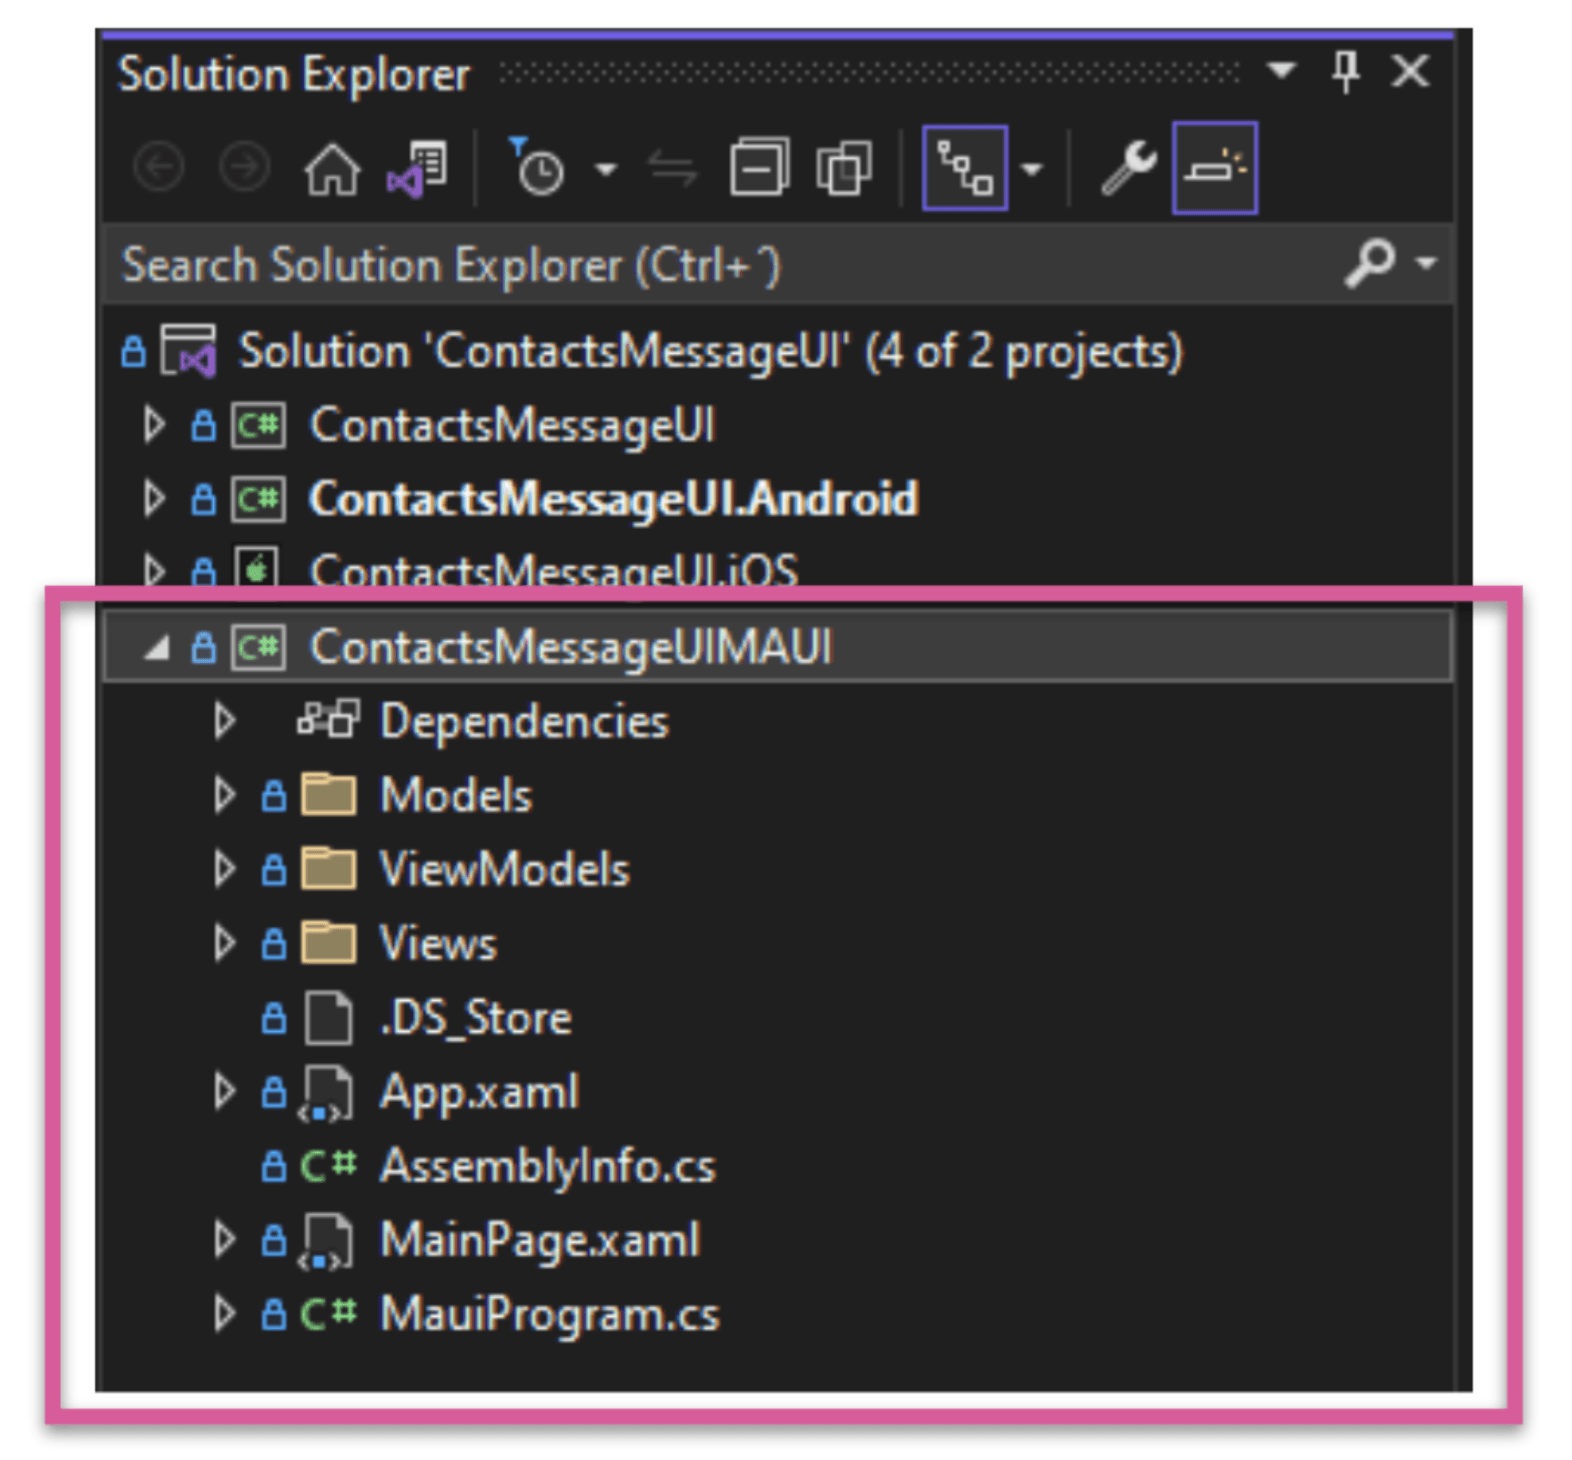Expand the ContactsMessageUI project node

pos(153,425)
